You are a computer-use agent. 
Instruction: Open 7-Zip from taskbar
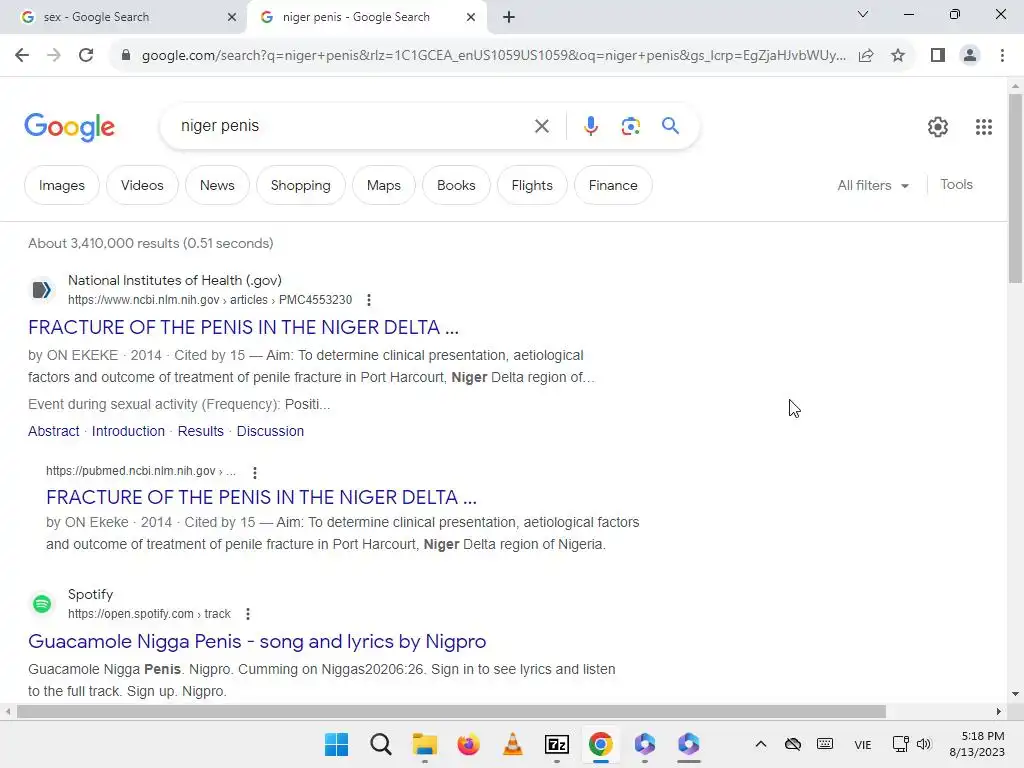click(x=556, y=744)
